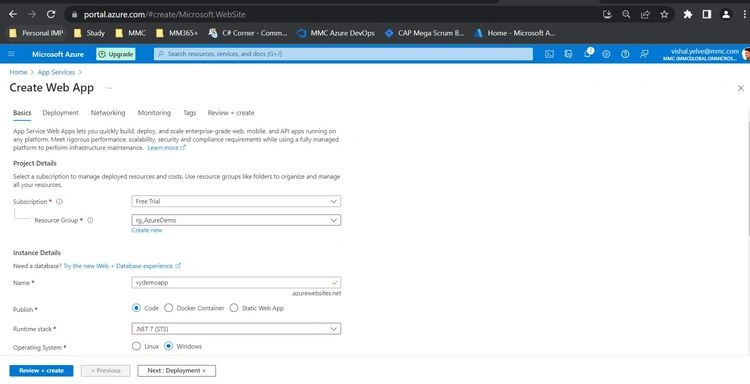Image resolution: width=750 pixels, height=384 pixels.
Task: Open the MMC Azure DevOps bookmark
Action: [336, 33]
